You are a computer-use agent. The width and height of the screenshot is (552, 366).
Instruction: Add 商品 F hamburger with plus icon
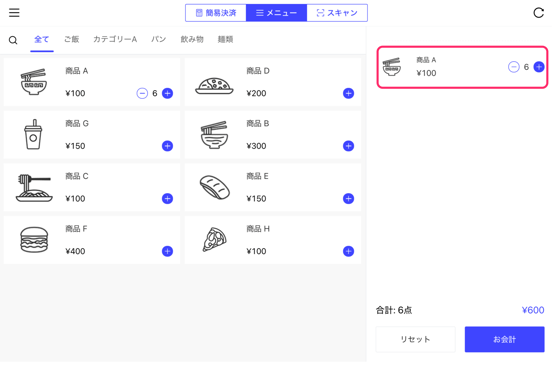tap(167, 251)
